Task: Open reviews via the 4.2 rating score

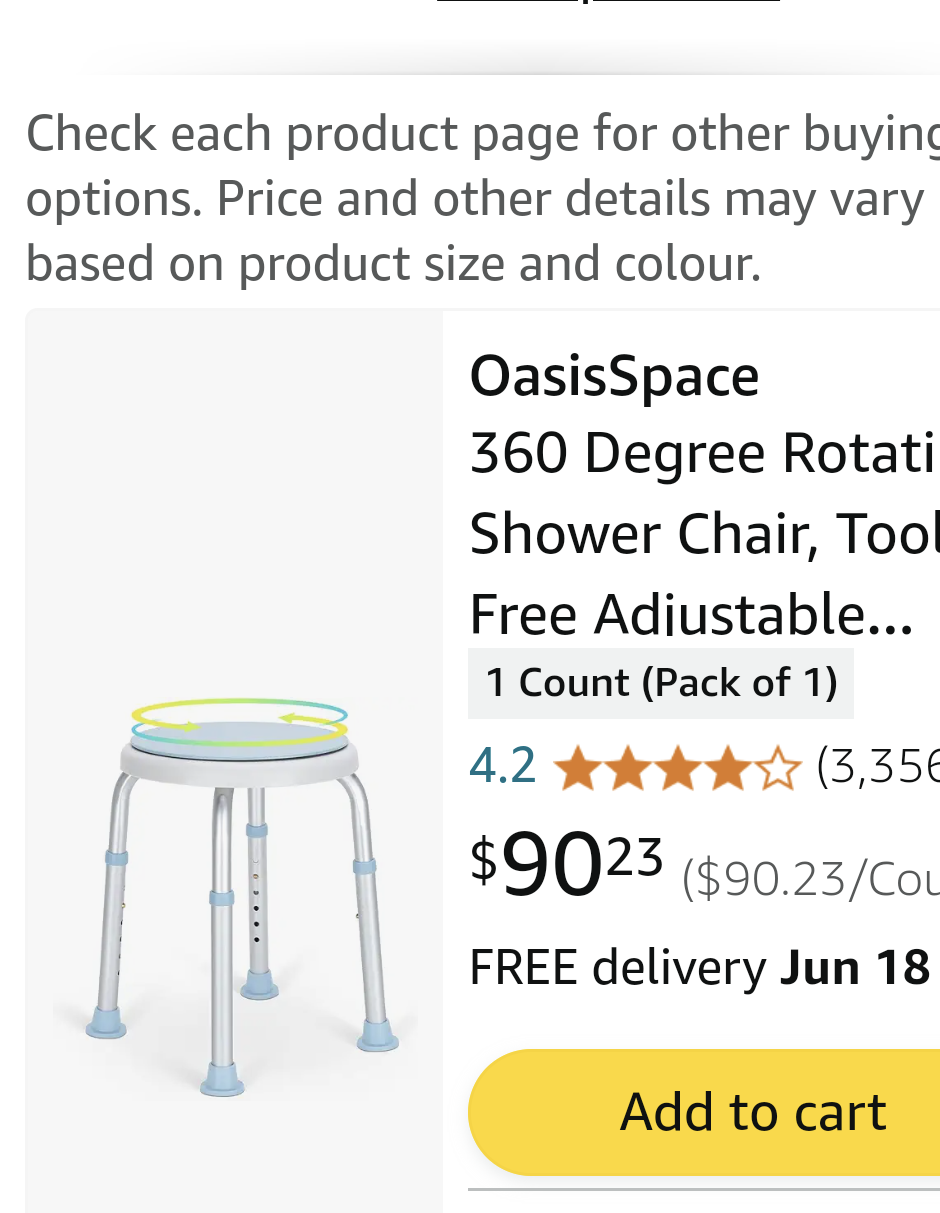Action: point(502,766)
